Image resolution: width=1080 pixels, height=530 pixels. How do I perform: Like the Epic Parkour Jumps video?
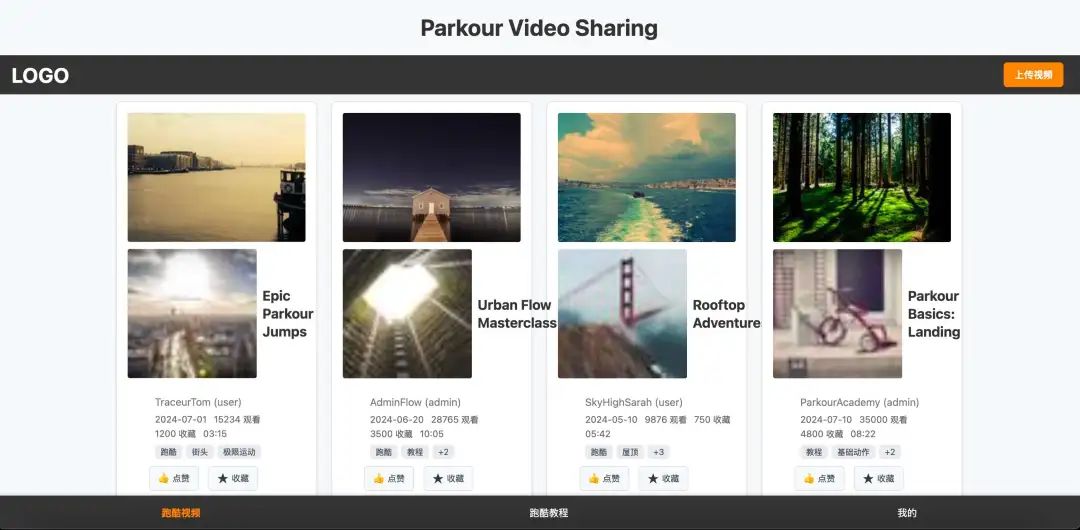pos(174,478)
